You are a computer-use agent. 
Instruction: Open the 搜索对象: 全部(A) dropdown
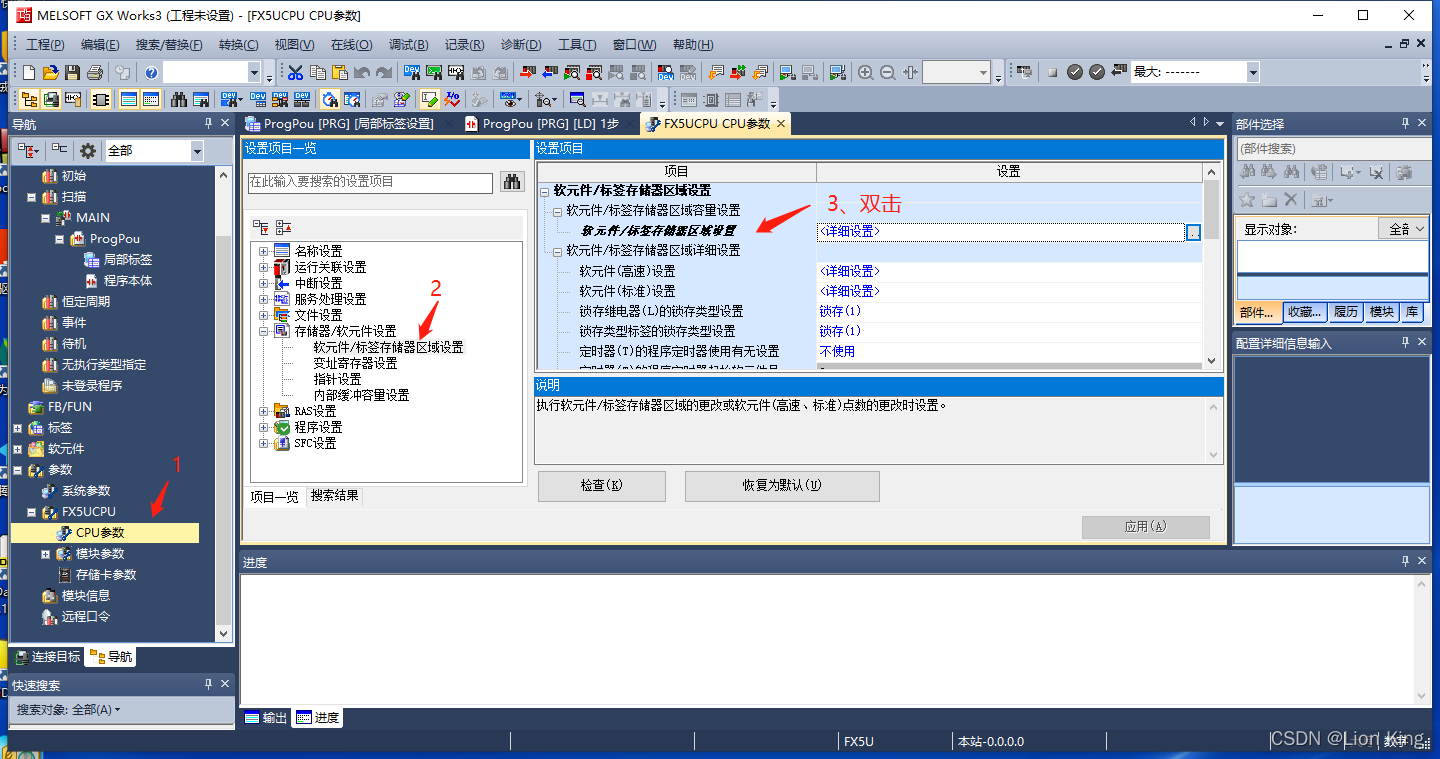(69, 709)
